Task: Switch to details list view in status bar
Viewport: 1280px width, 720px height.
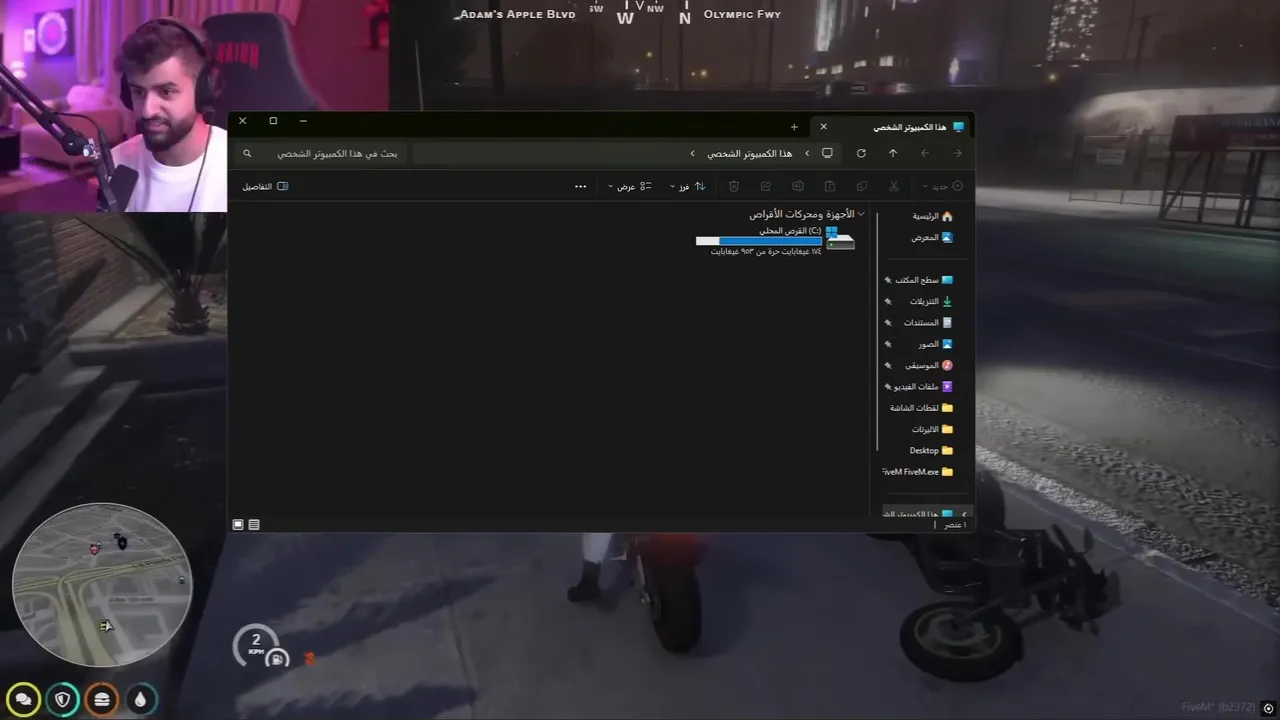Action: click(254, 524)
